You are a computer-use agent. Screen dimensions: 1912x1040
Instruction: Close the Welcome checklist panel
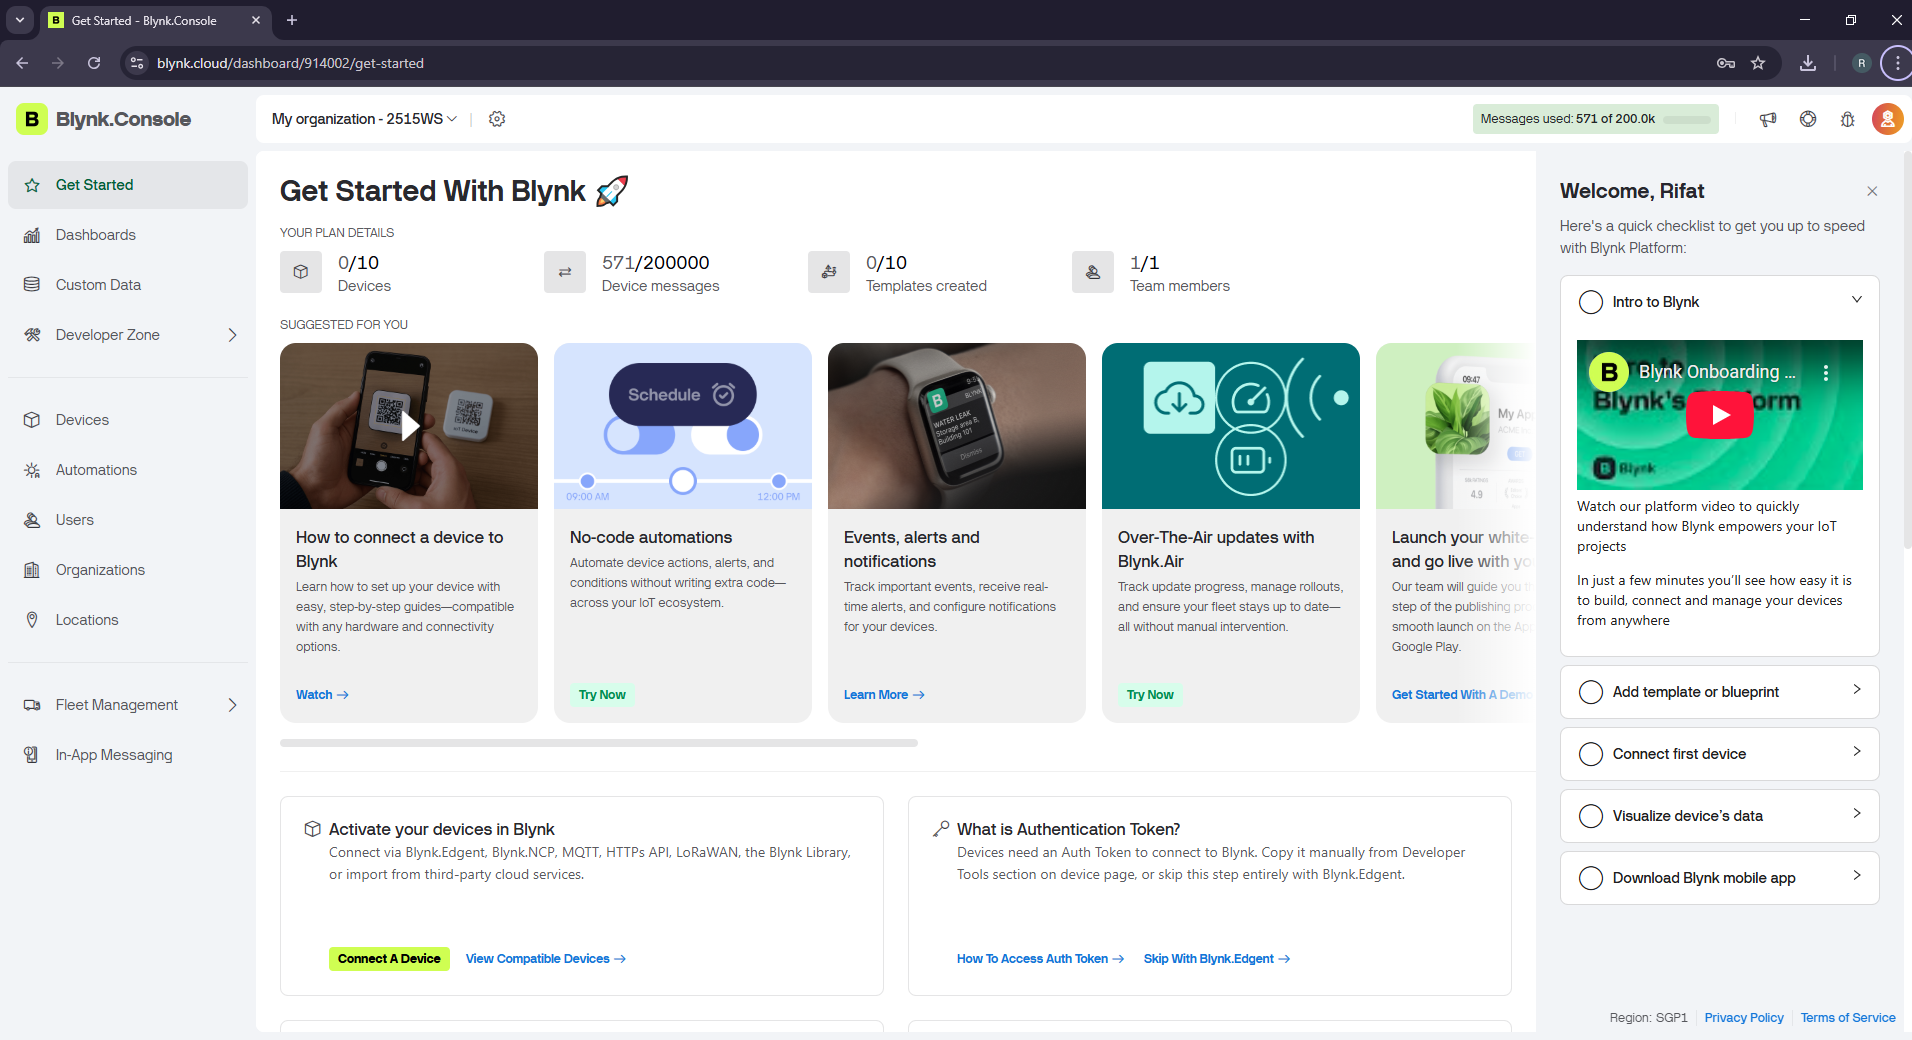(x=1872, y=191)
